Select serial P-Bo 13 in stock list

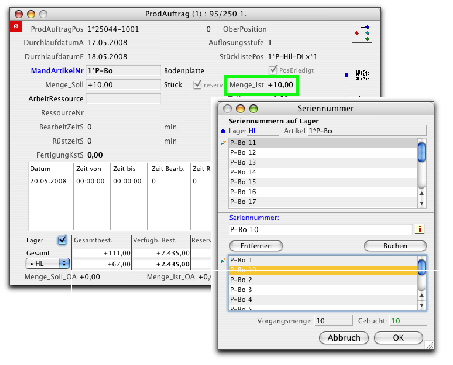click(323, 162)
